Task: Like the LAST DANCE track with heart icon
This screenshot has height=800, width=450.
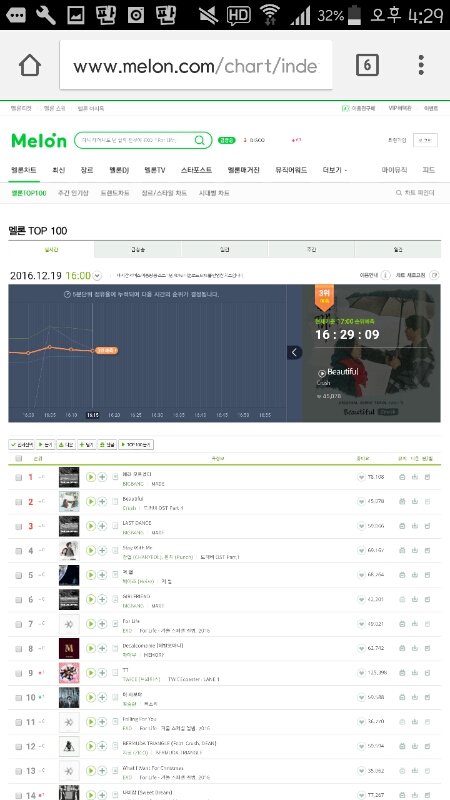Action: 361,526
